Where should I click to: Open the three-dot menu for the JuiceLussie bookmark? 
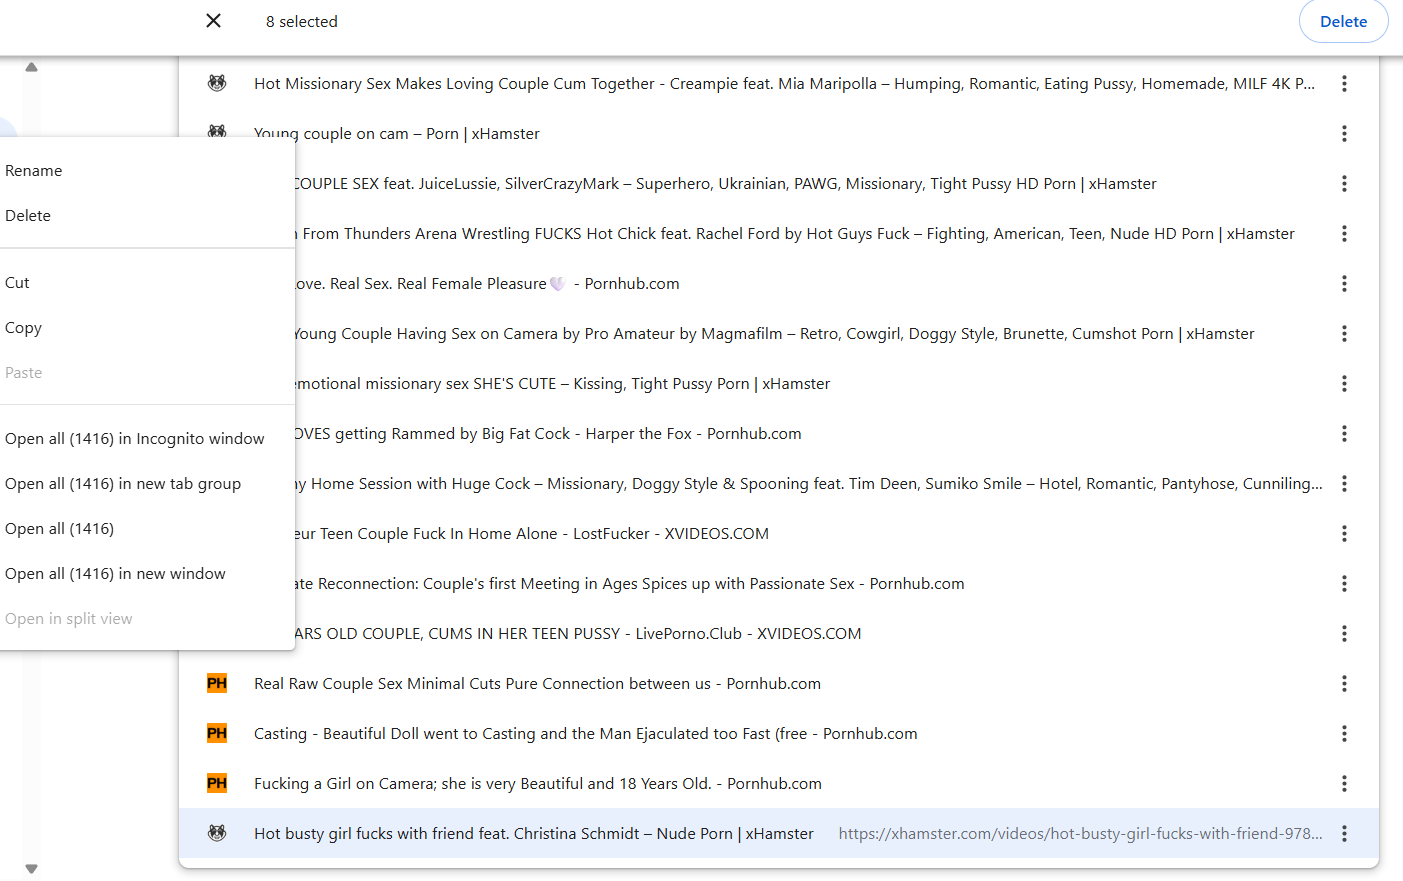(x=1344, y=184)
